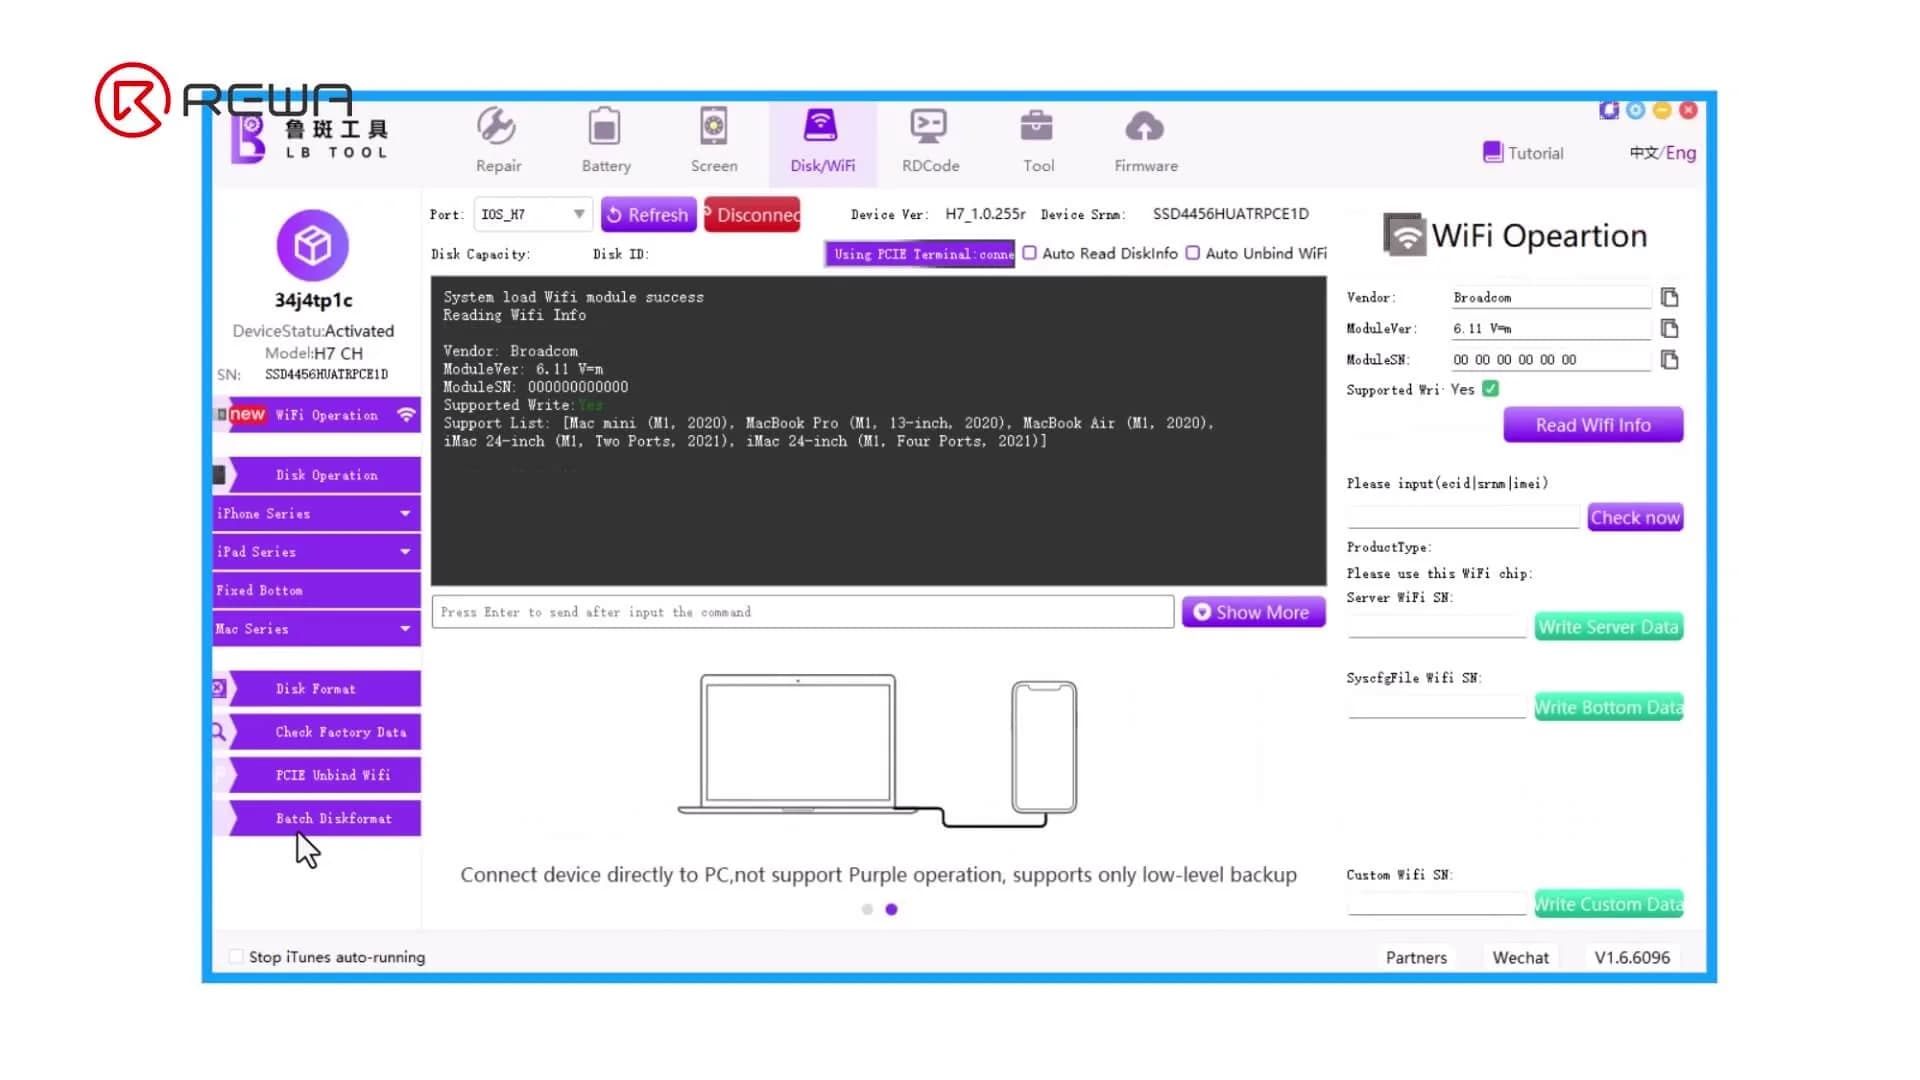
Task: Click Write Server Data button
Action: (x=1608, y=627)
